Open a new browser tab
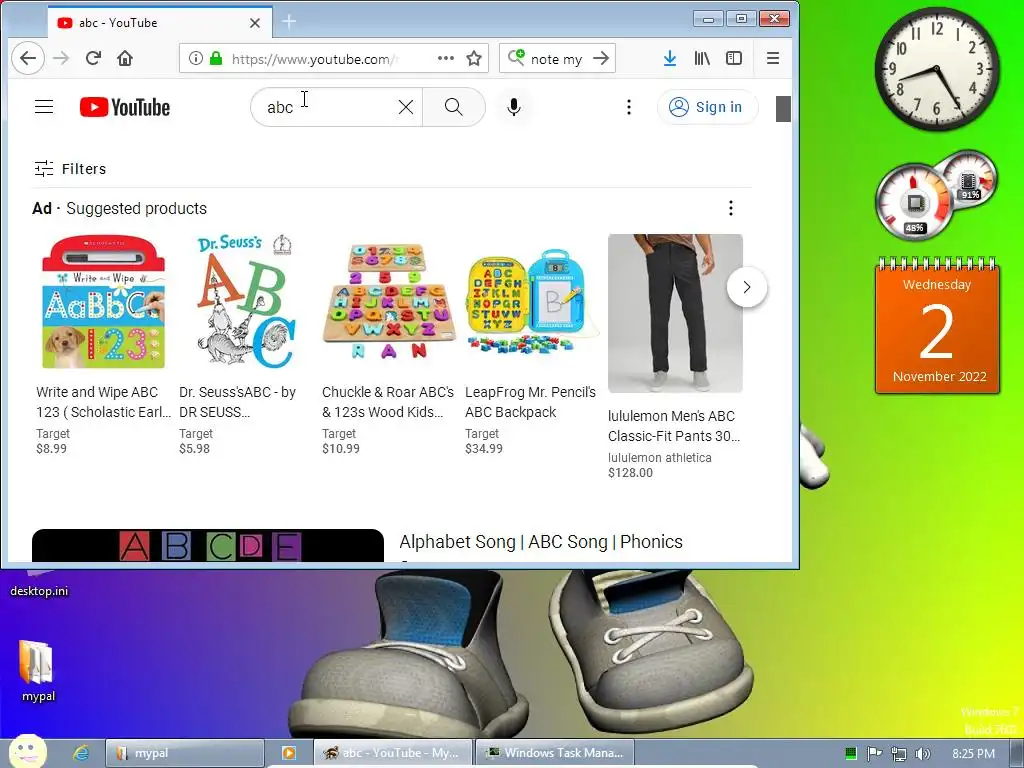This screenshot has height=768, width=1024. point(289,22)
